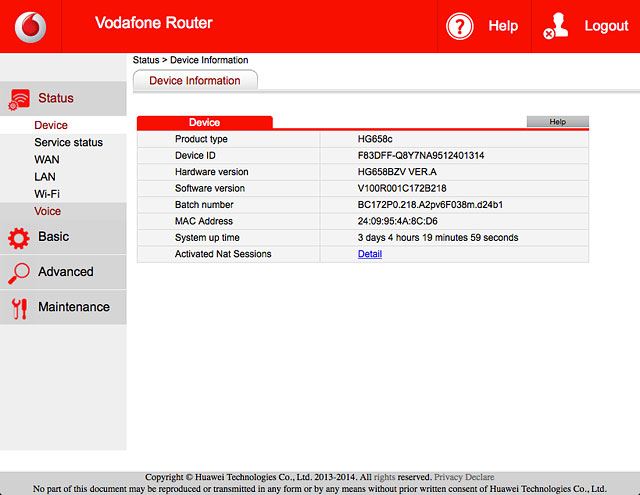This screenshot has width=640, height=495.
Task: Click the Vodafone Router title
Action: click(x=154, y=23)
